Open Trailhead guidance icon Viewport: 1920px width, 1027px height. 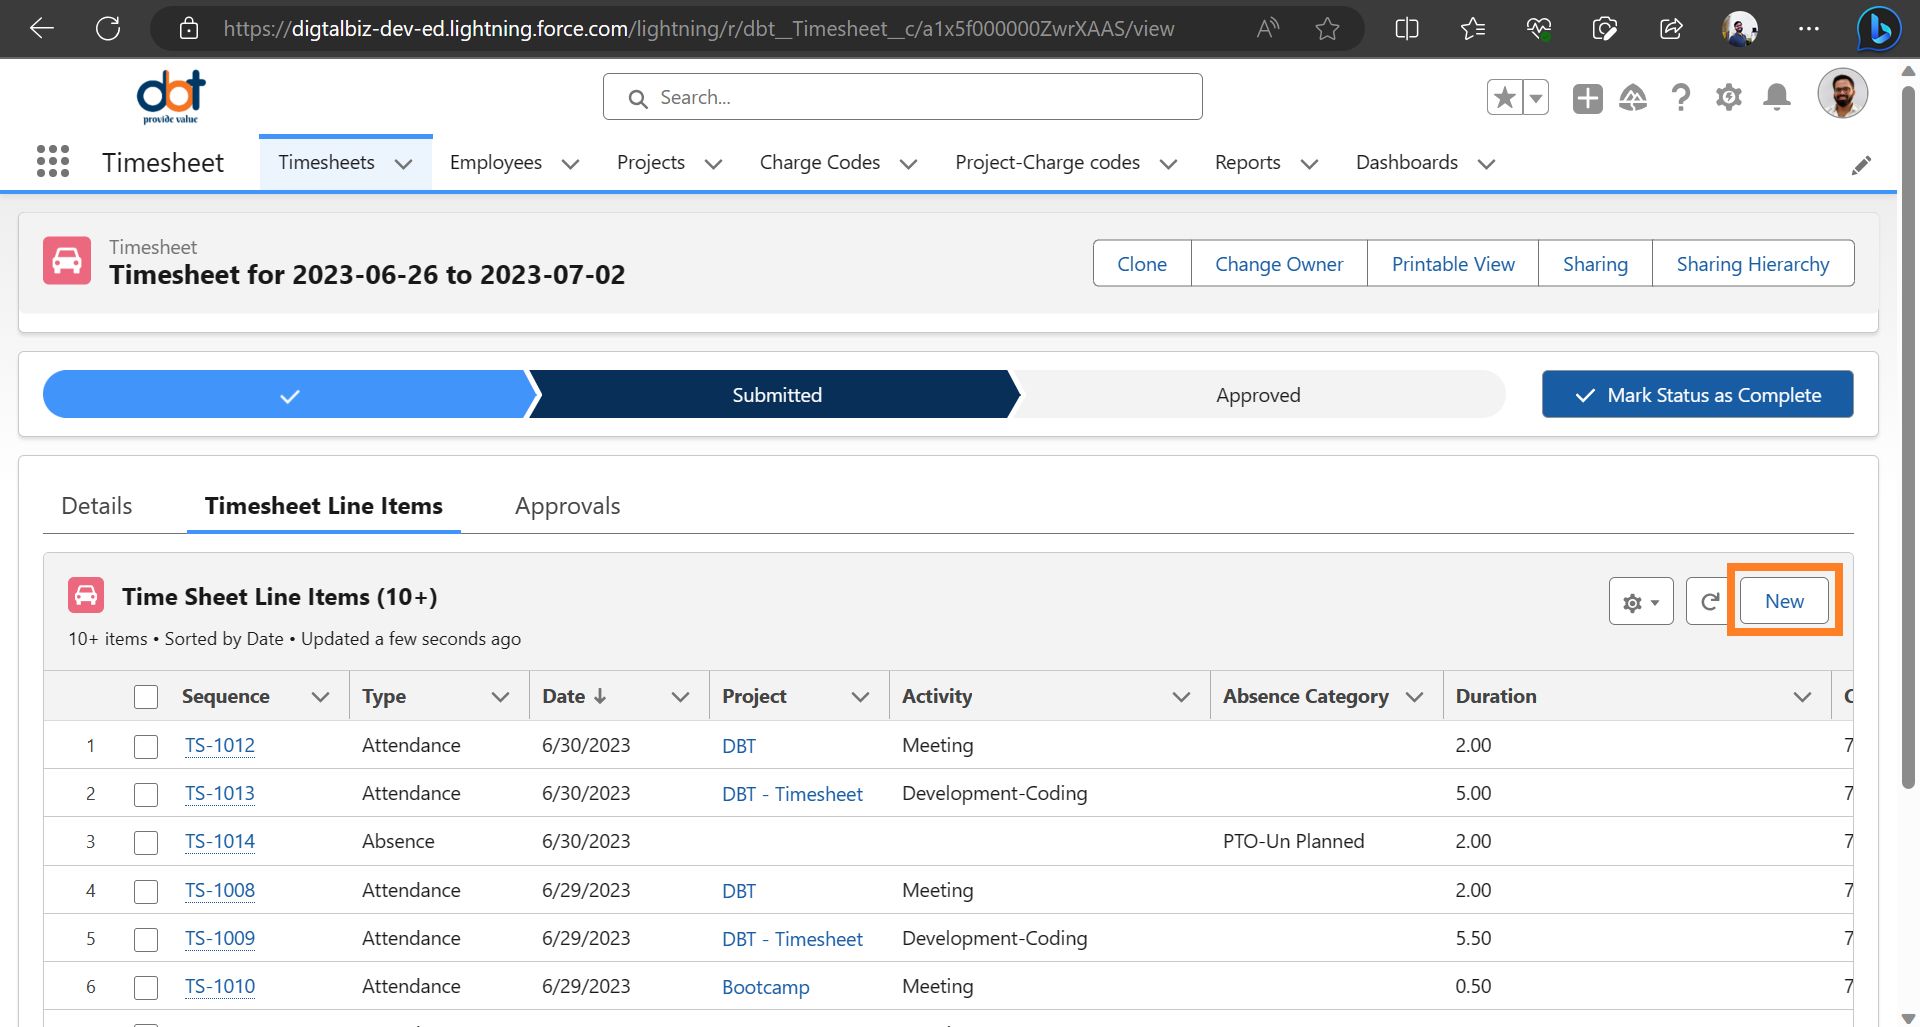point(1633,98)
